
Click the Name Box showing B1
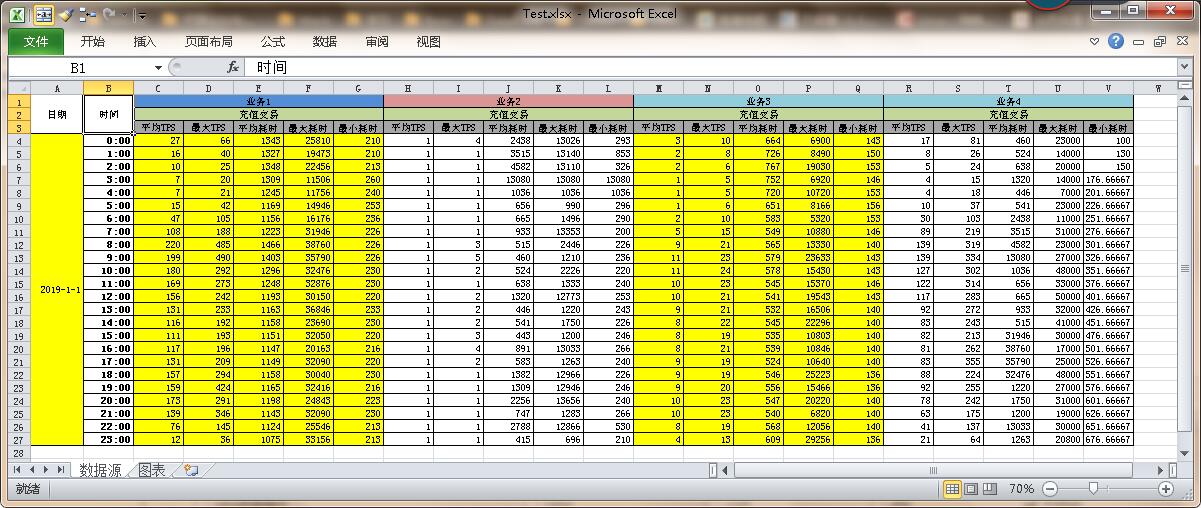[x=78, y=67]
